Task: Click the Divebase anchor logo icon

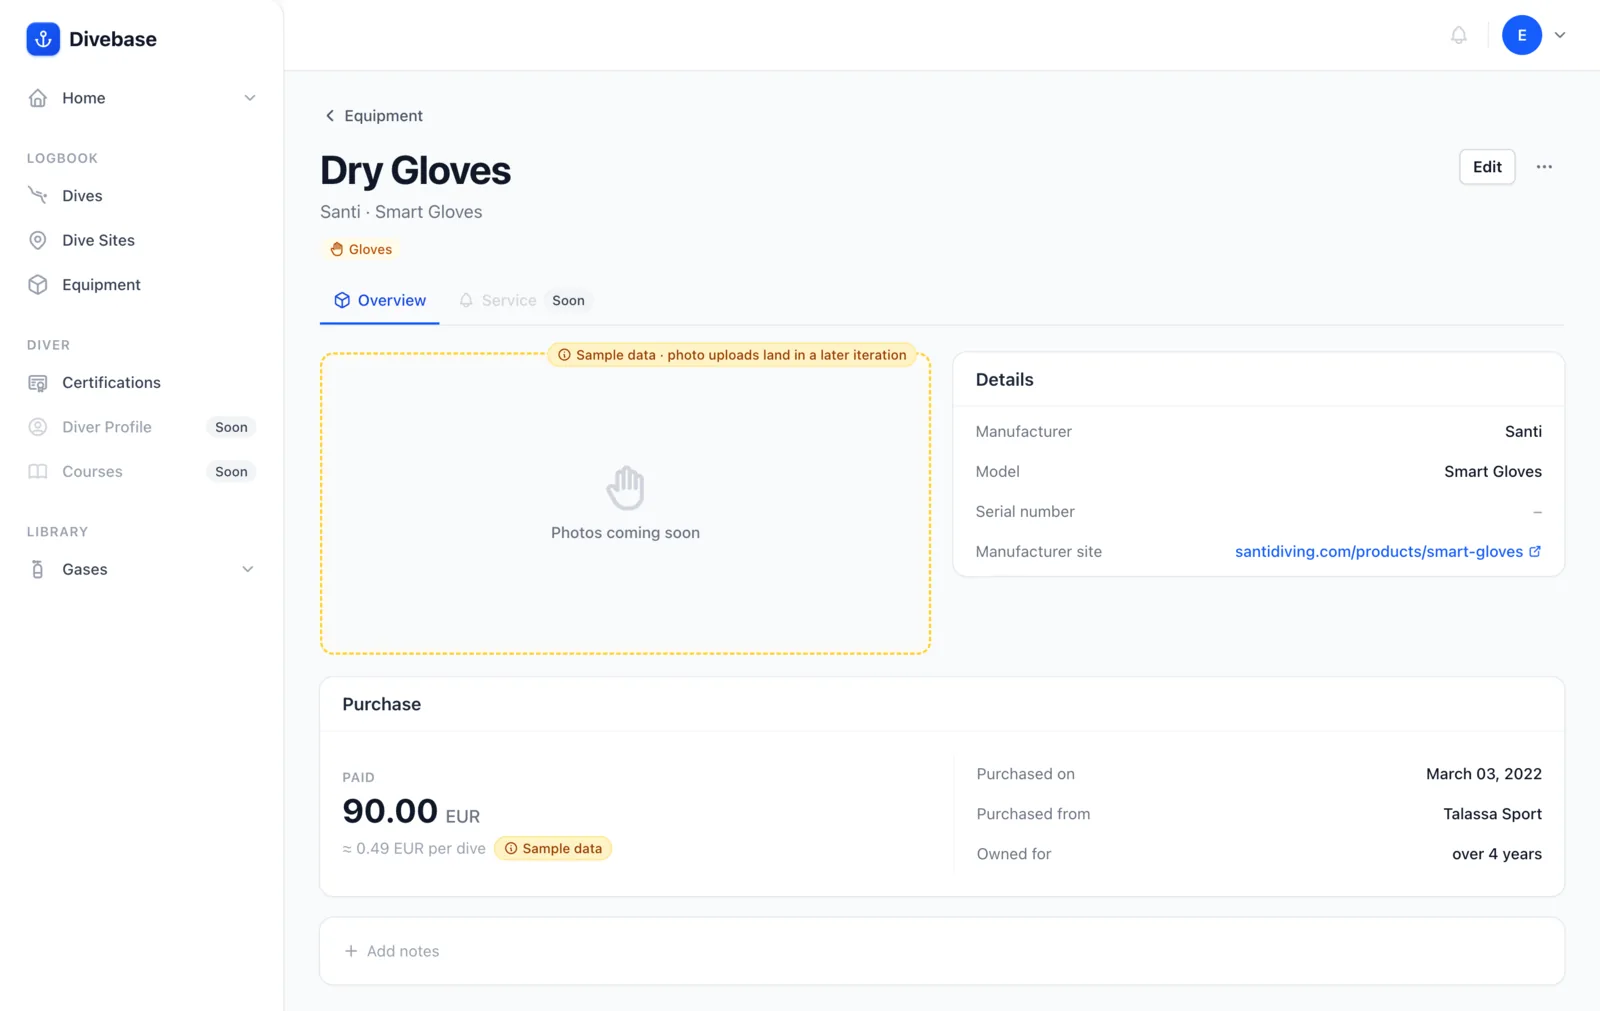Action: [x=43, y=39]
